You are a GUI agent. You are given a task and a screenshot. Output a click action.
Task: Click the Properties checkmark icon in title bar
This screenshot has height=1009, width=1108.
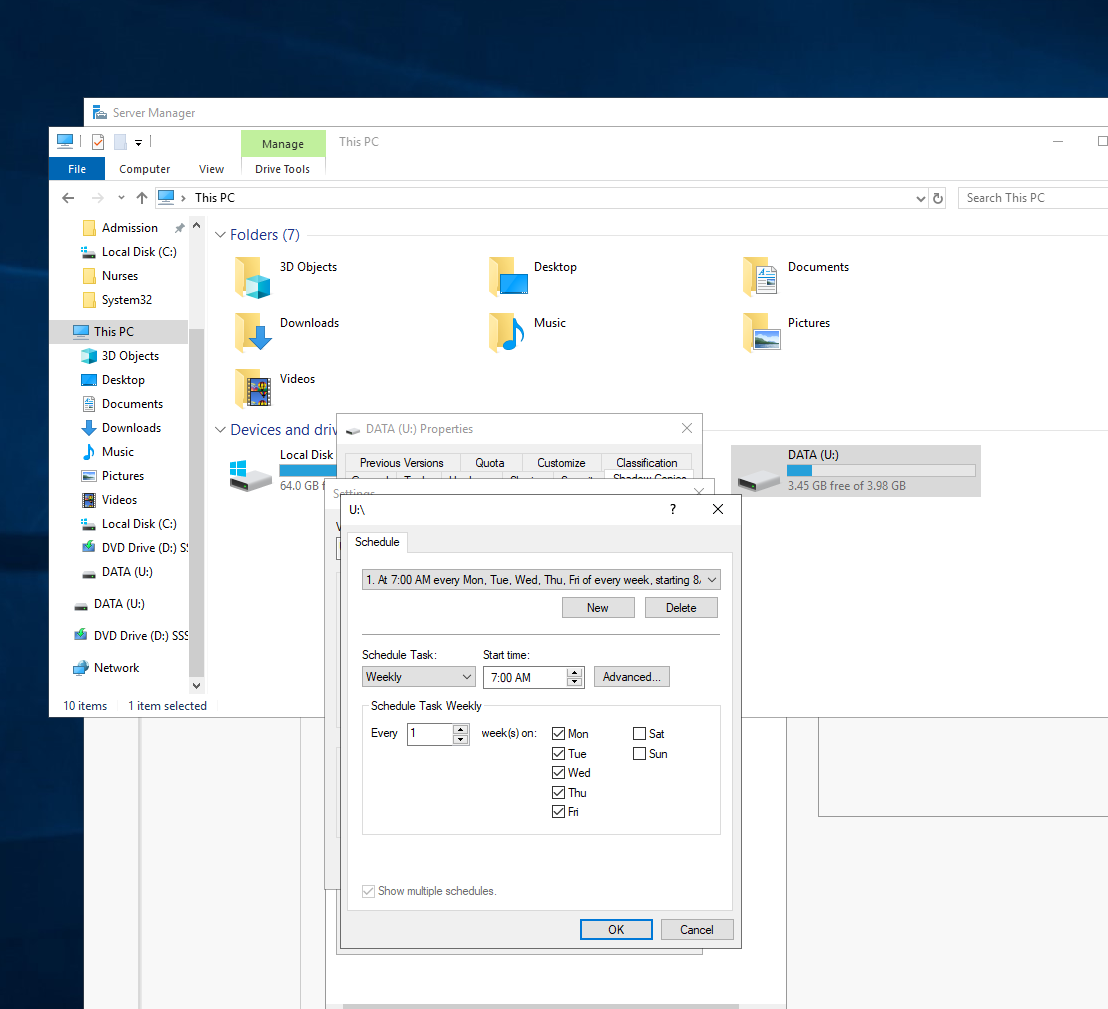[98, 142]
